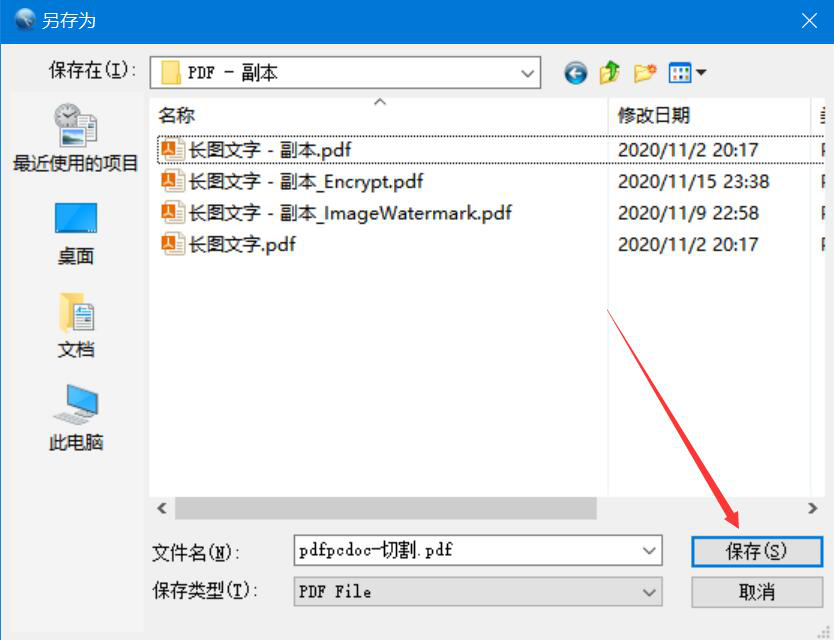The image size is (834, 640).
Task: Click the horizontal scrollbar thumb
Action: pos(386,508)
